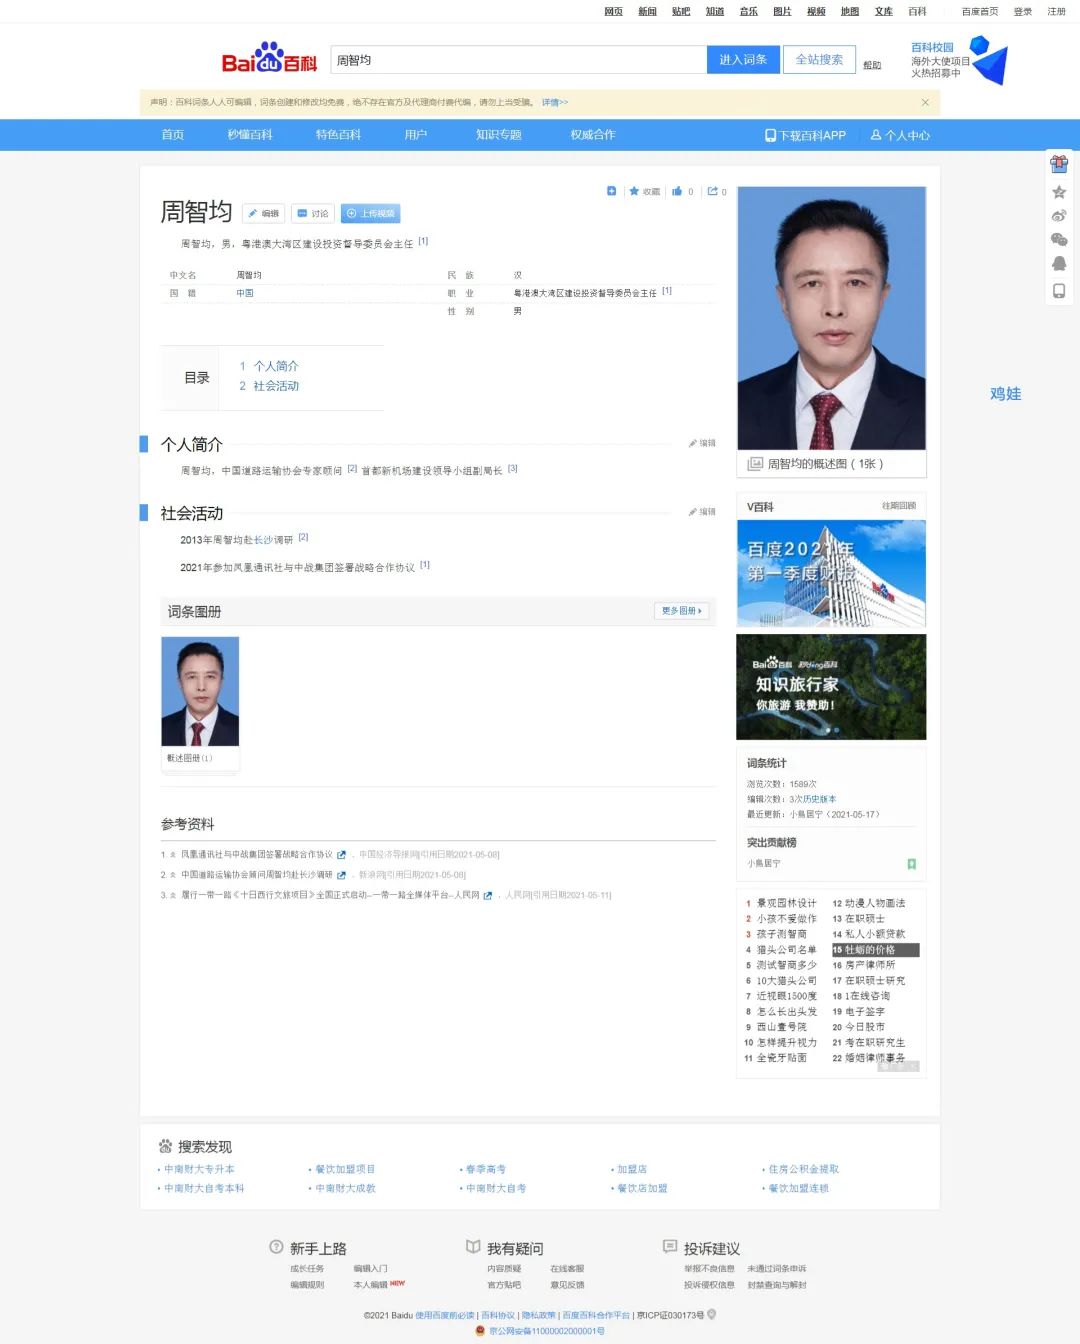Open the 秒懂百科 navigation tab
Viewport: 1080px width, 1344px height.
(250, 135)
